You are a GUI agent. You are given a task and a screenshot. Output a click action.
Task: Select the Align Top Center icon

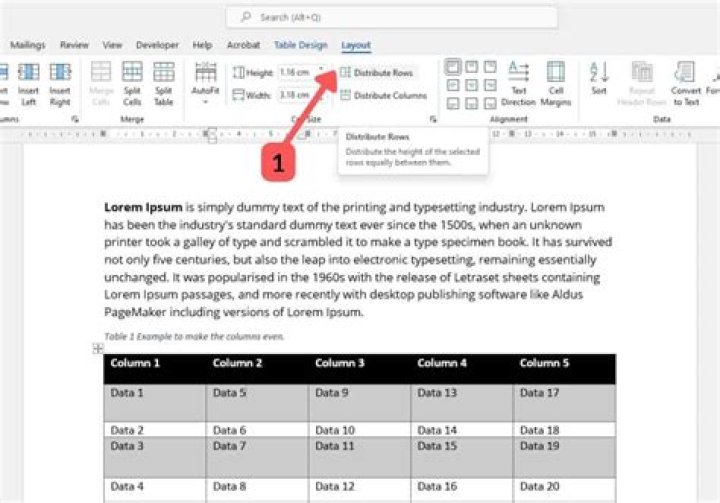(472, 67)
